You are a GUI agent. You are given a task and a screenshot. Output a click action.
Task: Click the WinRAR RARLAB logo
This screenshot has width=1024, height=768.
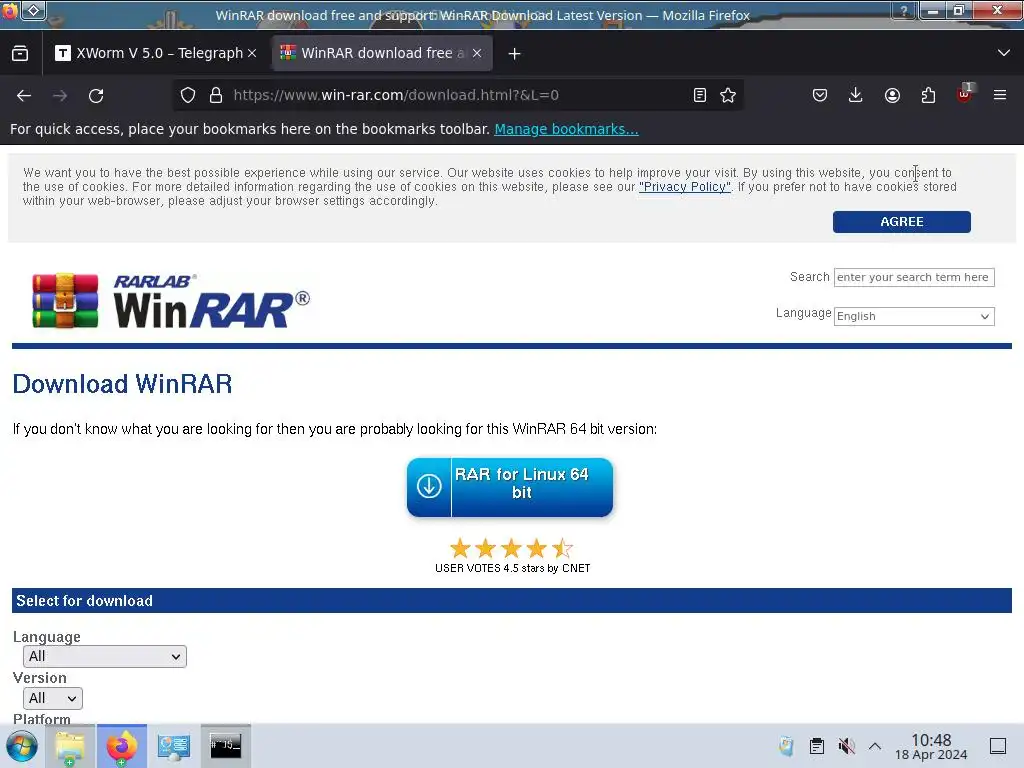pos(171,300)
